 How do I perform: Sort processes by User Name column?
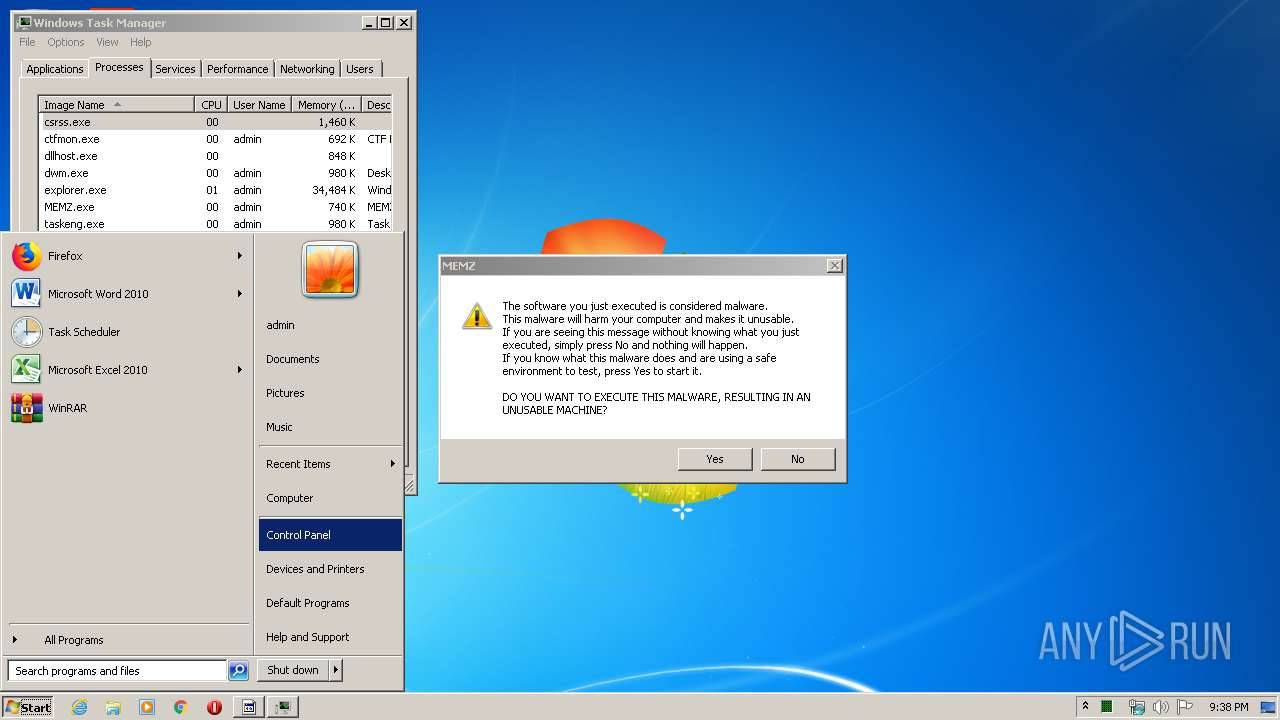click(259, 105)
